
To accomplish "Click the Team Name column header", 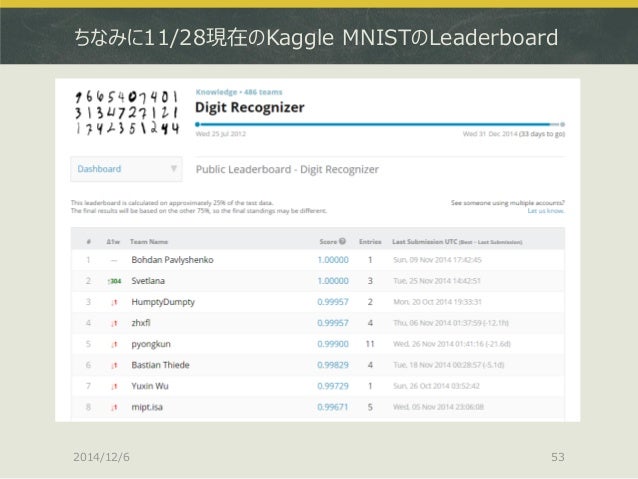I will (149, 242).
